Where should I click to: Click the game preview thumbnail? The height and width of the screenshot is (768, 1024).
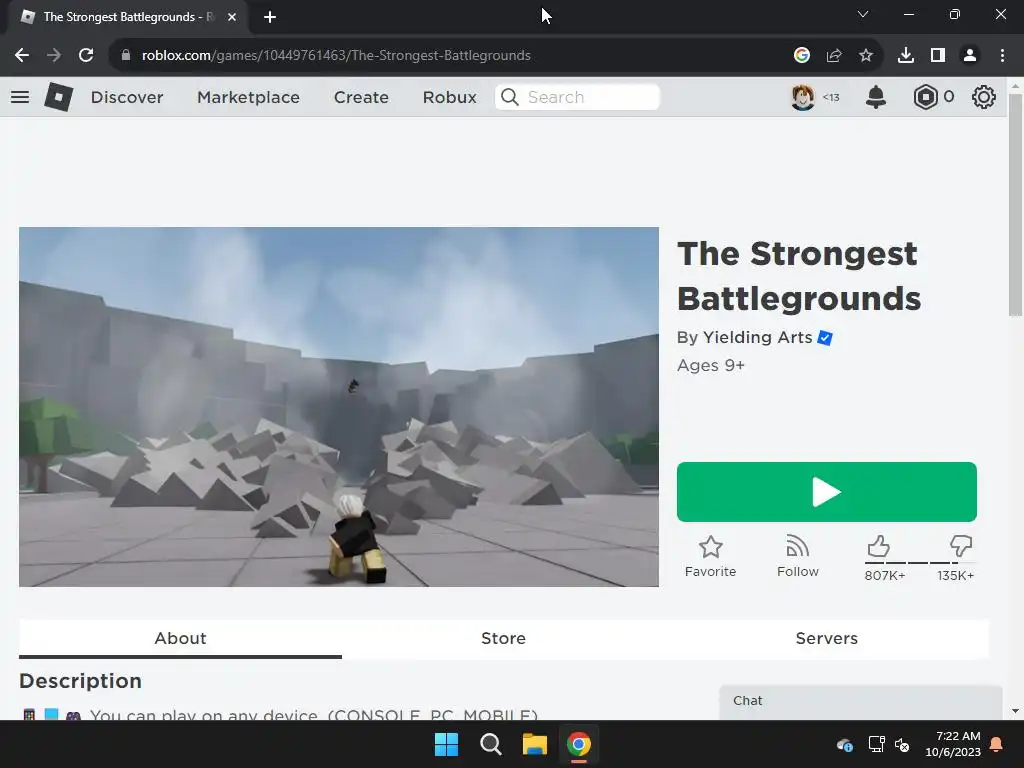(x=339, y=407)
